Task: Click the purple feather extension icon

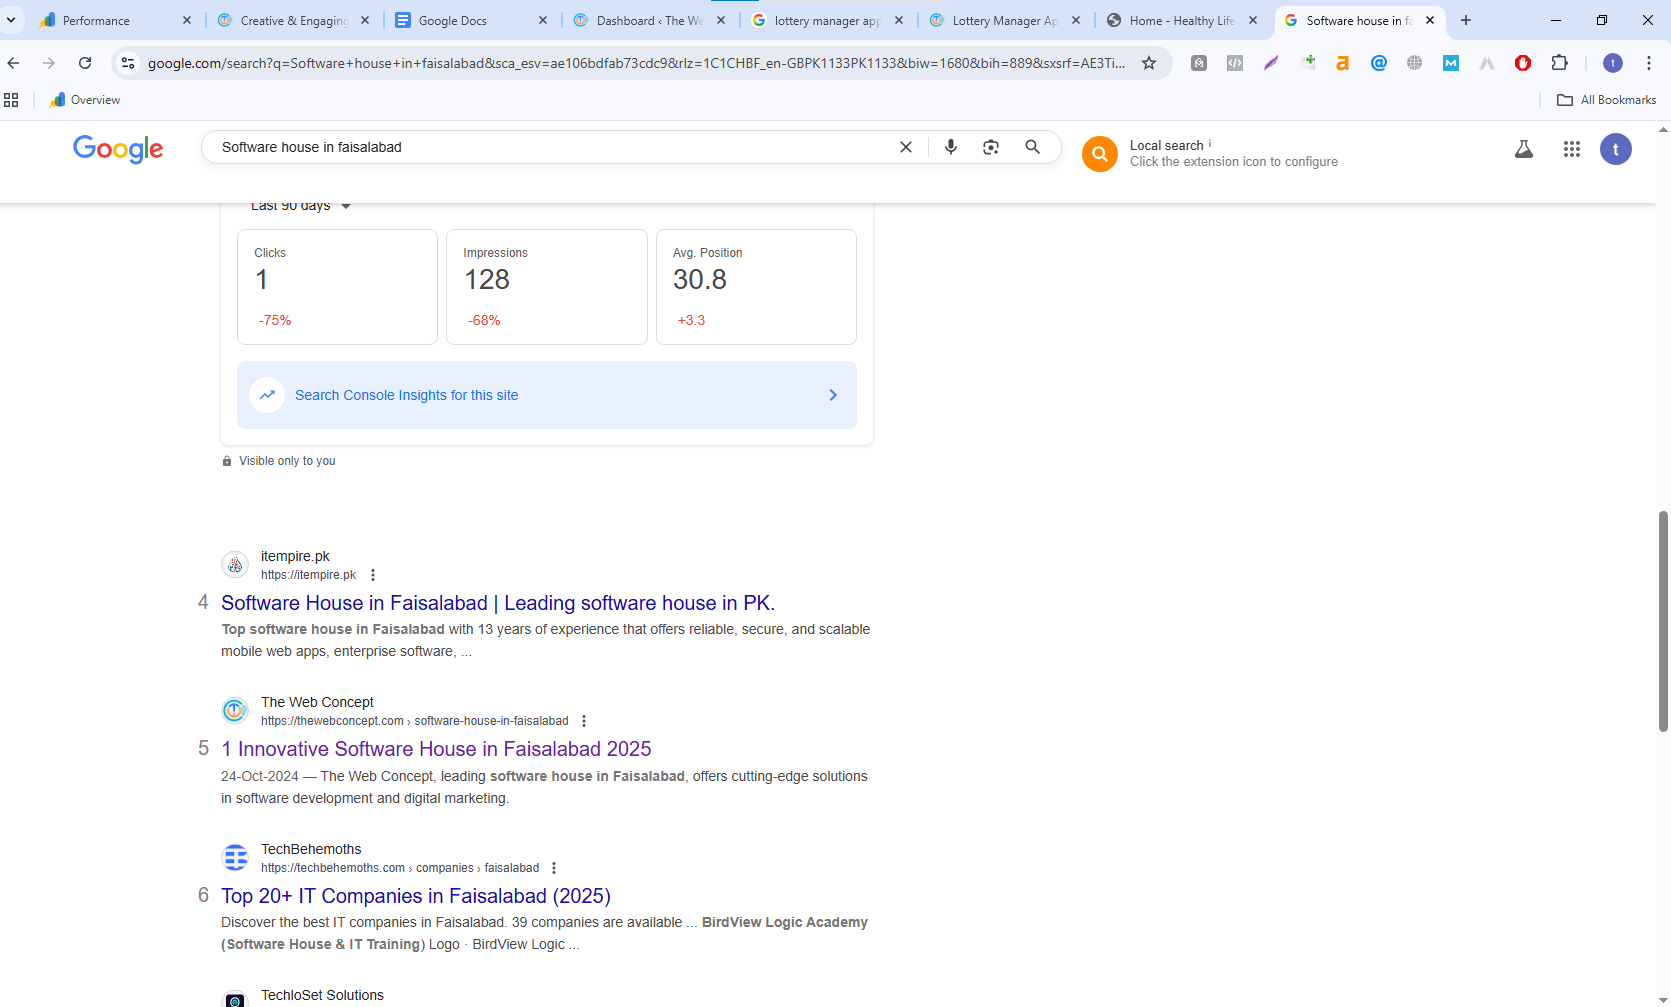Action: pyautogui.click(x=1271, y=63)
